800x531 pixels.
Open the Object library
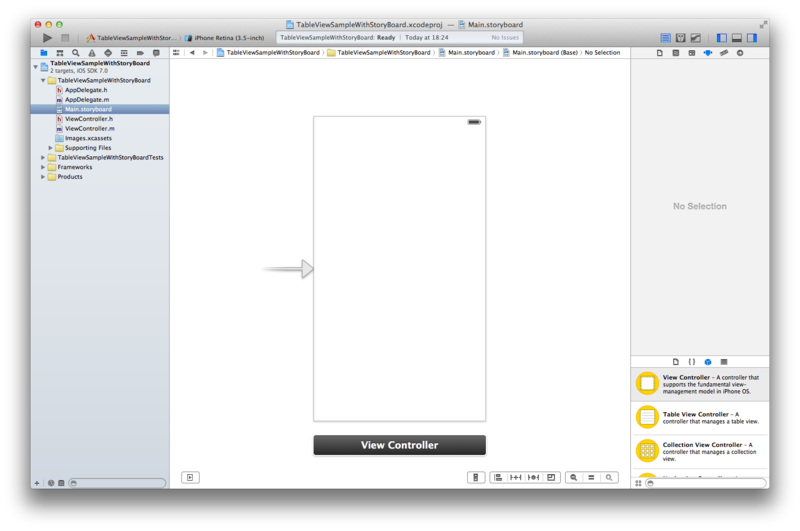708,362
